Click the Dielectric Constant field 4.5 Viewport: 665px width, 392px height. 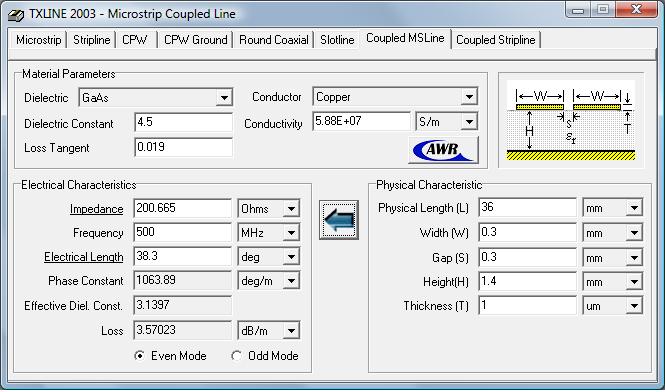(183, 123)
